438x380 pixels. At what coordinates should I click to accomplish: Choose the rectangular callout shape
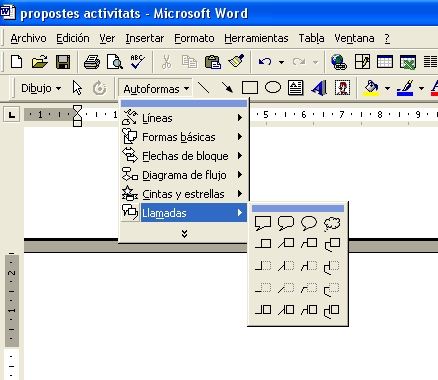click(263, 223)
